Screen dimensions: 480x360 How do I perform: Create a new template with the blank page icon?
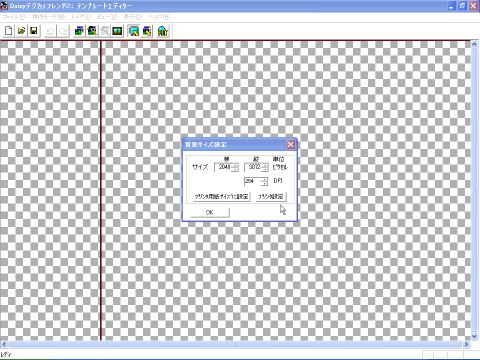(x=8, y=31)
